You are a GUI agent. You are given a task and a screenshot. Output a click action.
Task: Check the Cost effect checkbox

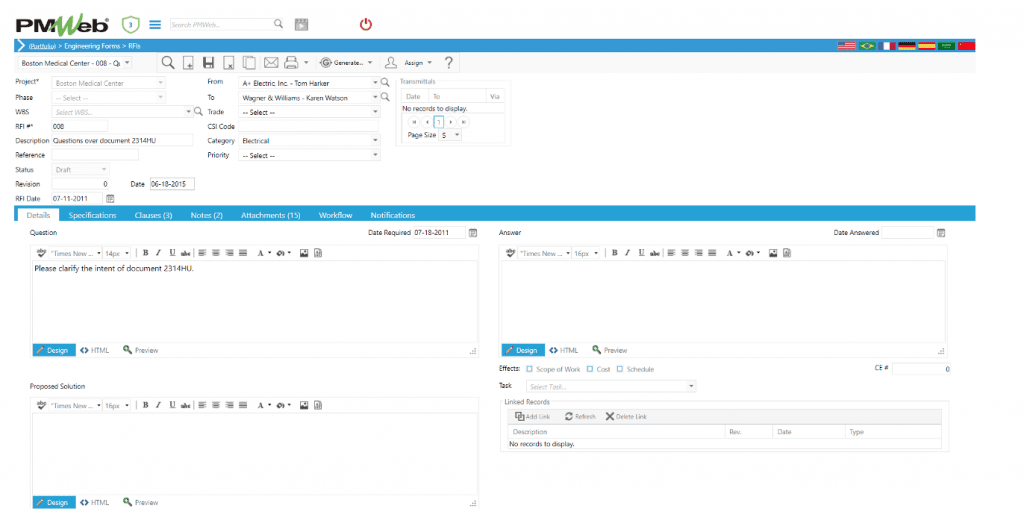point(590,369)
